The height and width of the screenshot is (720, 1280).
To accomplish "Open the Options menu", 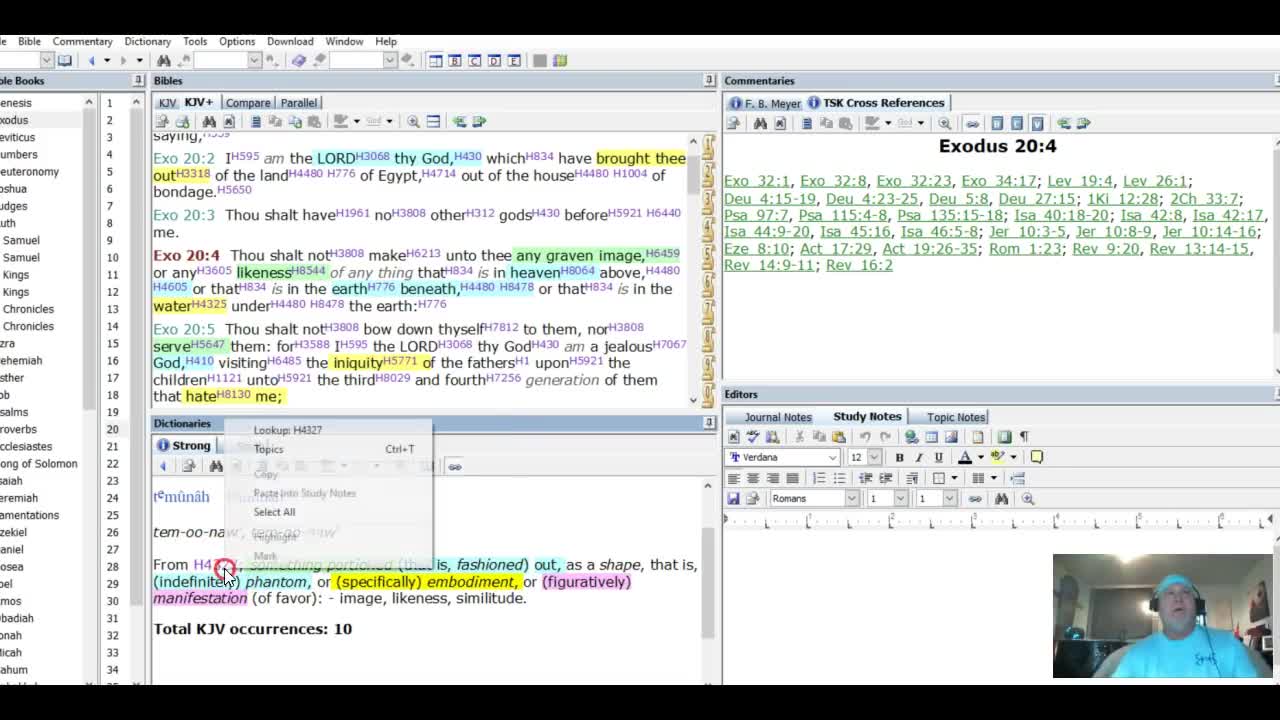I will tap(237, 41).
